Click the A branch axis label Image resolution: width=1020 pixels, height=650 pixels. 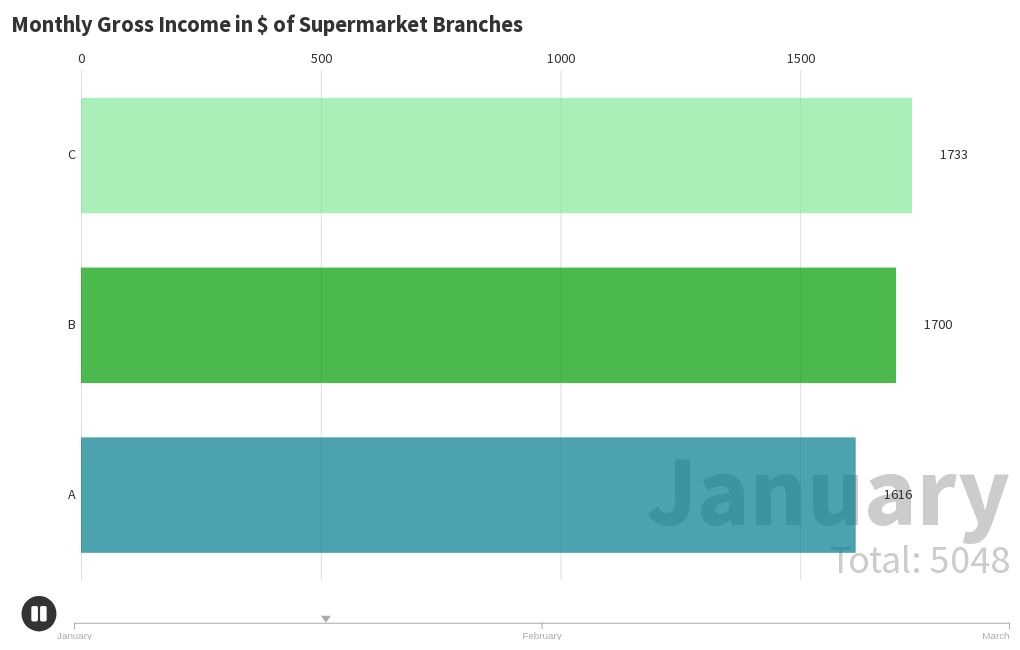coord(72,494)
